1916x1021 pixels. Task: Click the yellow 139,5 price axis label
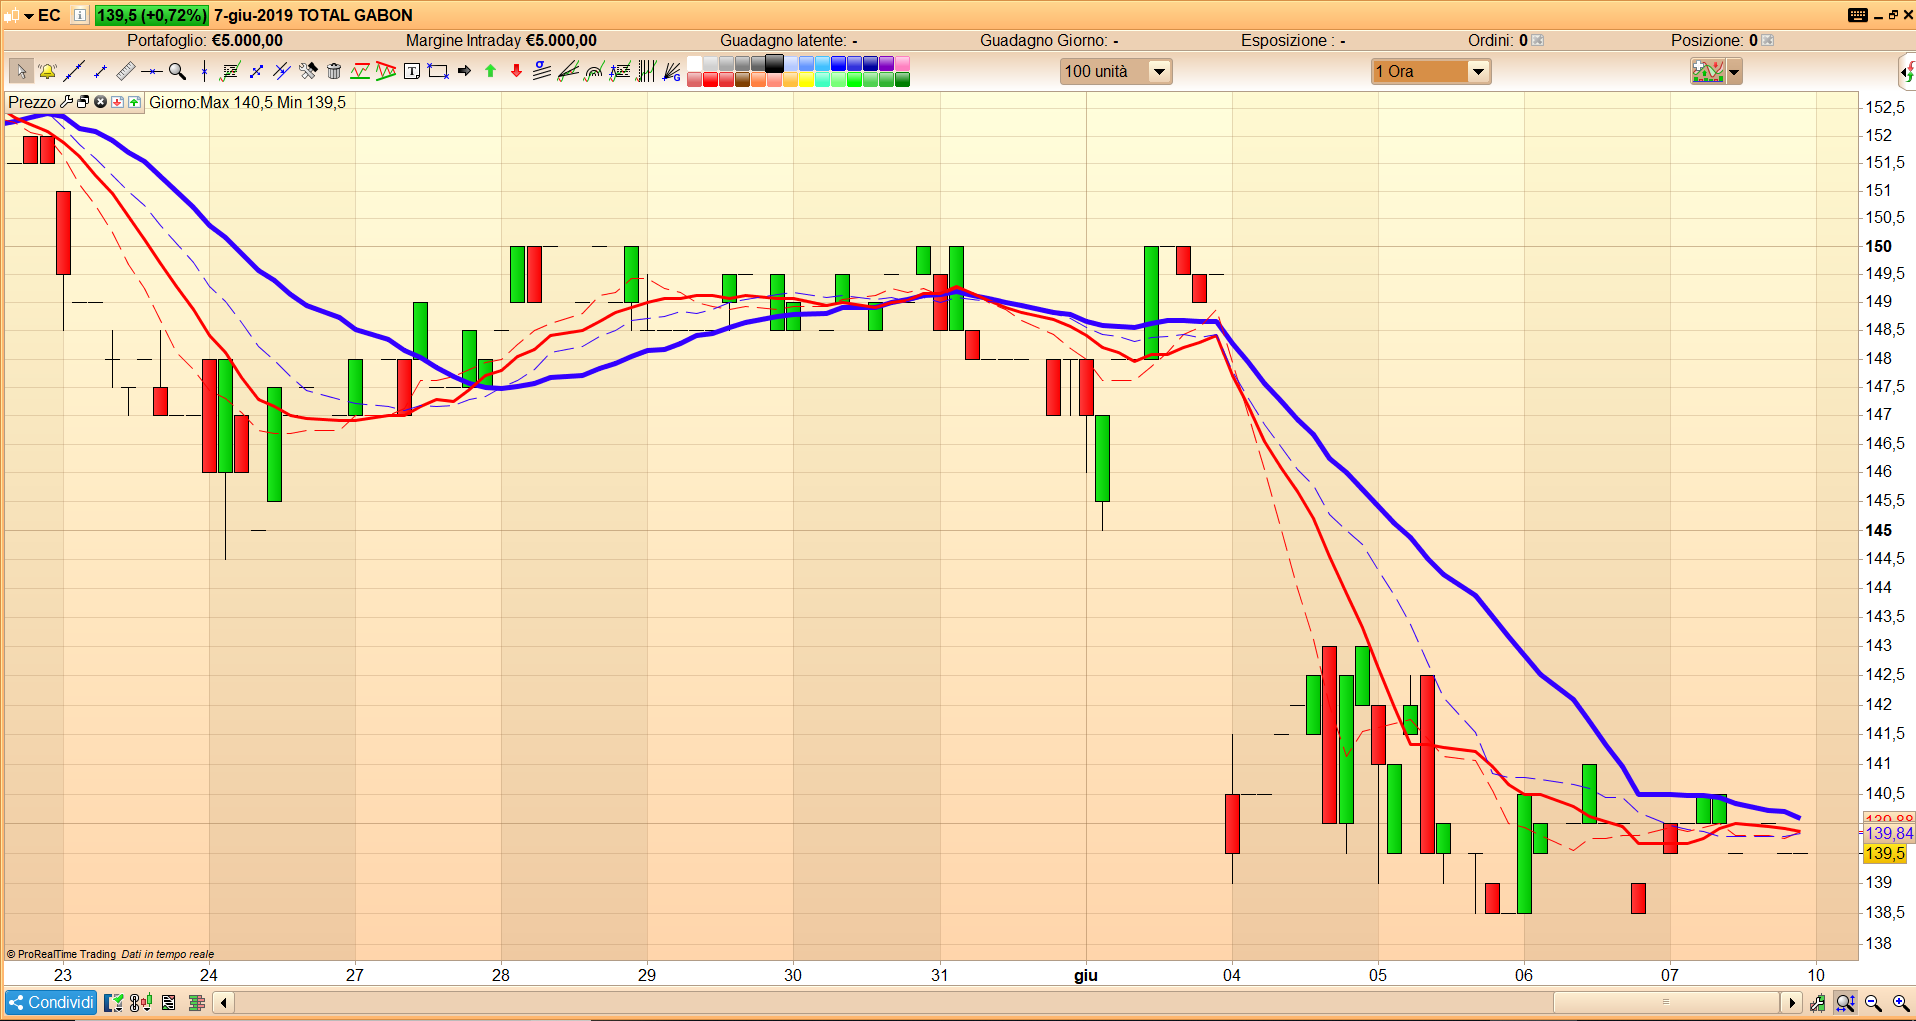pos(1885,853)
